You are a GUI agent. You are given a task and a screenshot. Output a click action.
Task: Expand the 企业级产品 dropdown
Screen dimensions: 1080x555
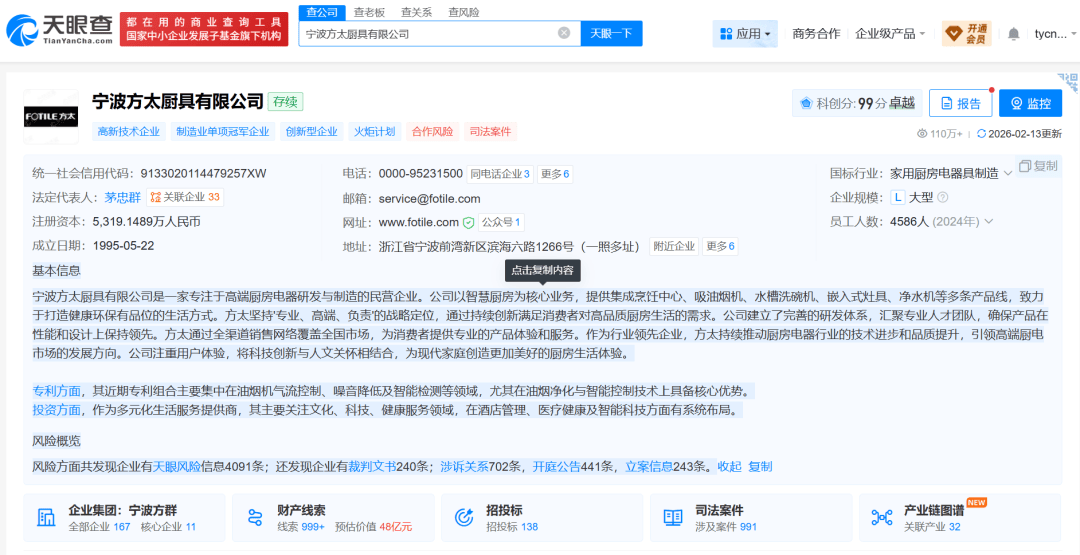click(x=890, y=33)
